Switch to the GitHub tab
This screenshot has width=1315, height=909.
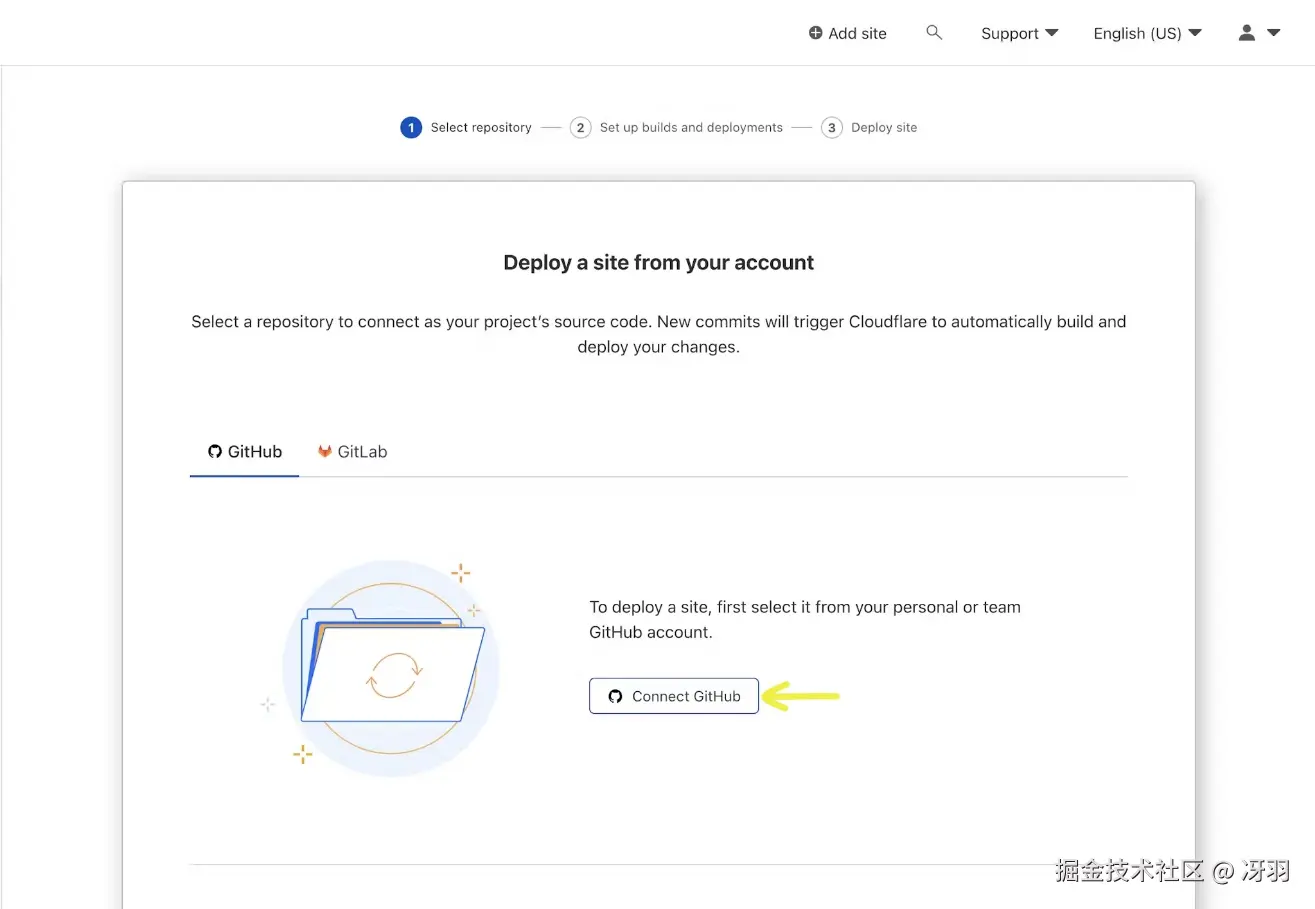[245, 452]
